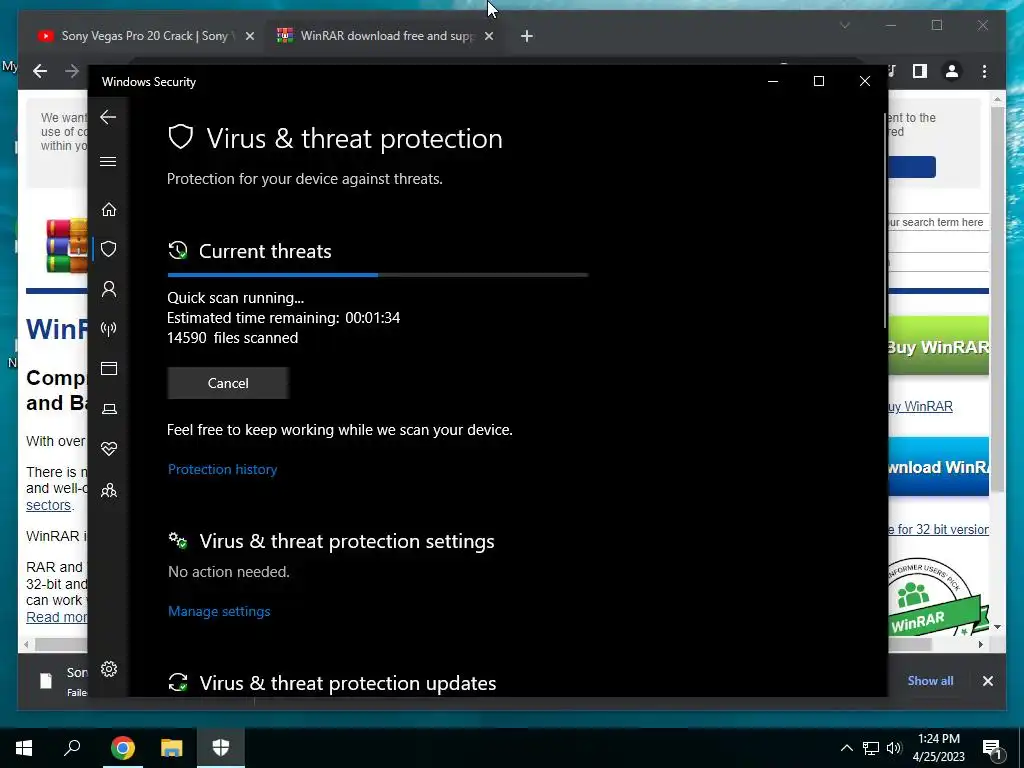Image resolution: width=1024 pixels, height=768 pixels.
Task: Click Windows Security taskbar icon
Action: point(221,748)
